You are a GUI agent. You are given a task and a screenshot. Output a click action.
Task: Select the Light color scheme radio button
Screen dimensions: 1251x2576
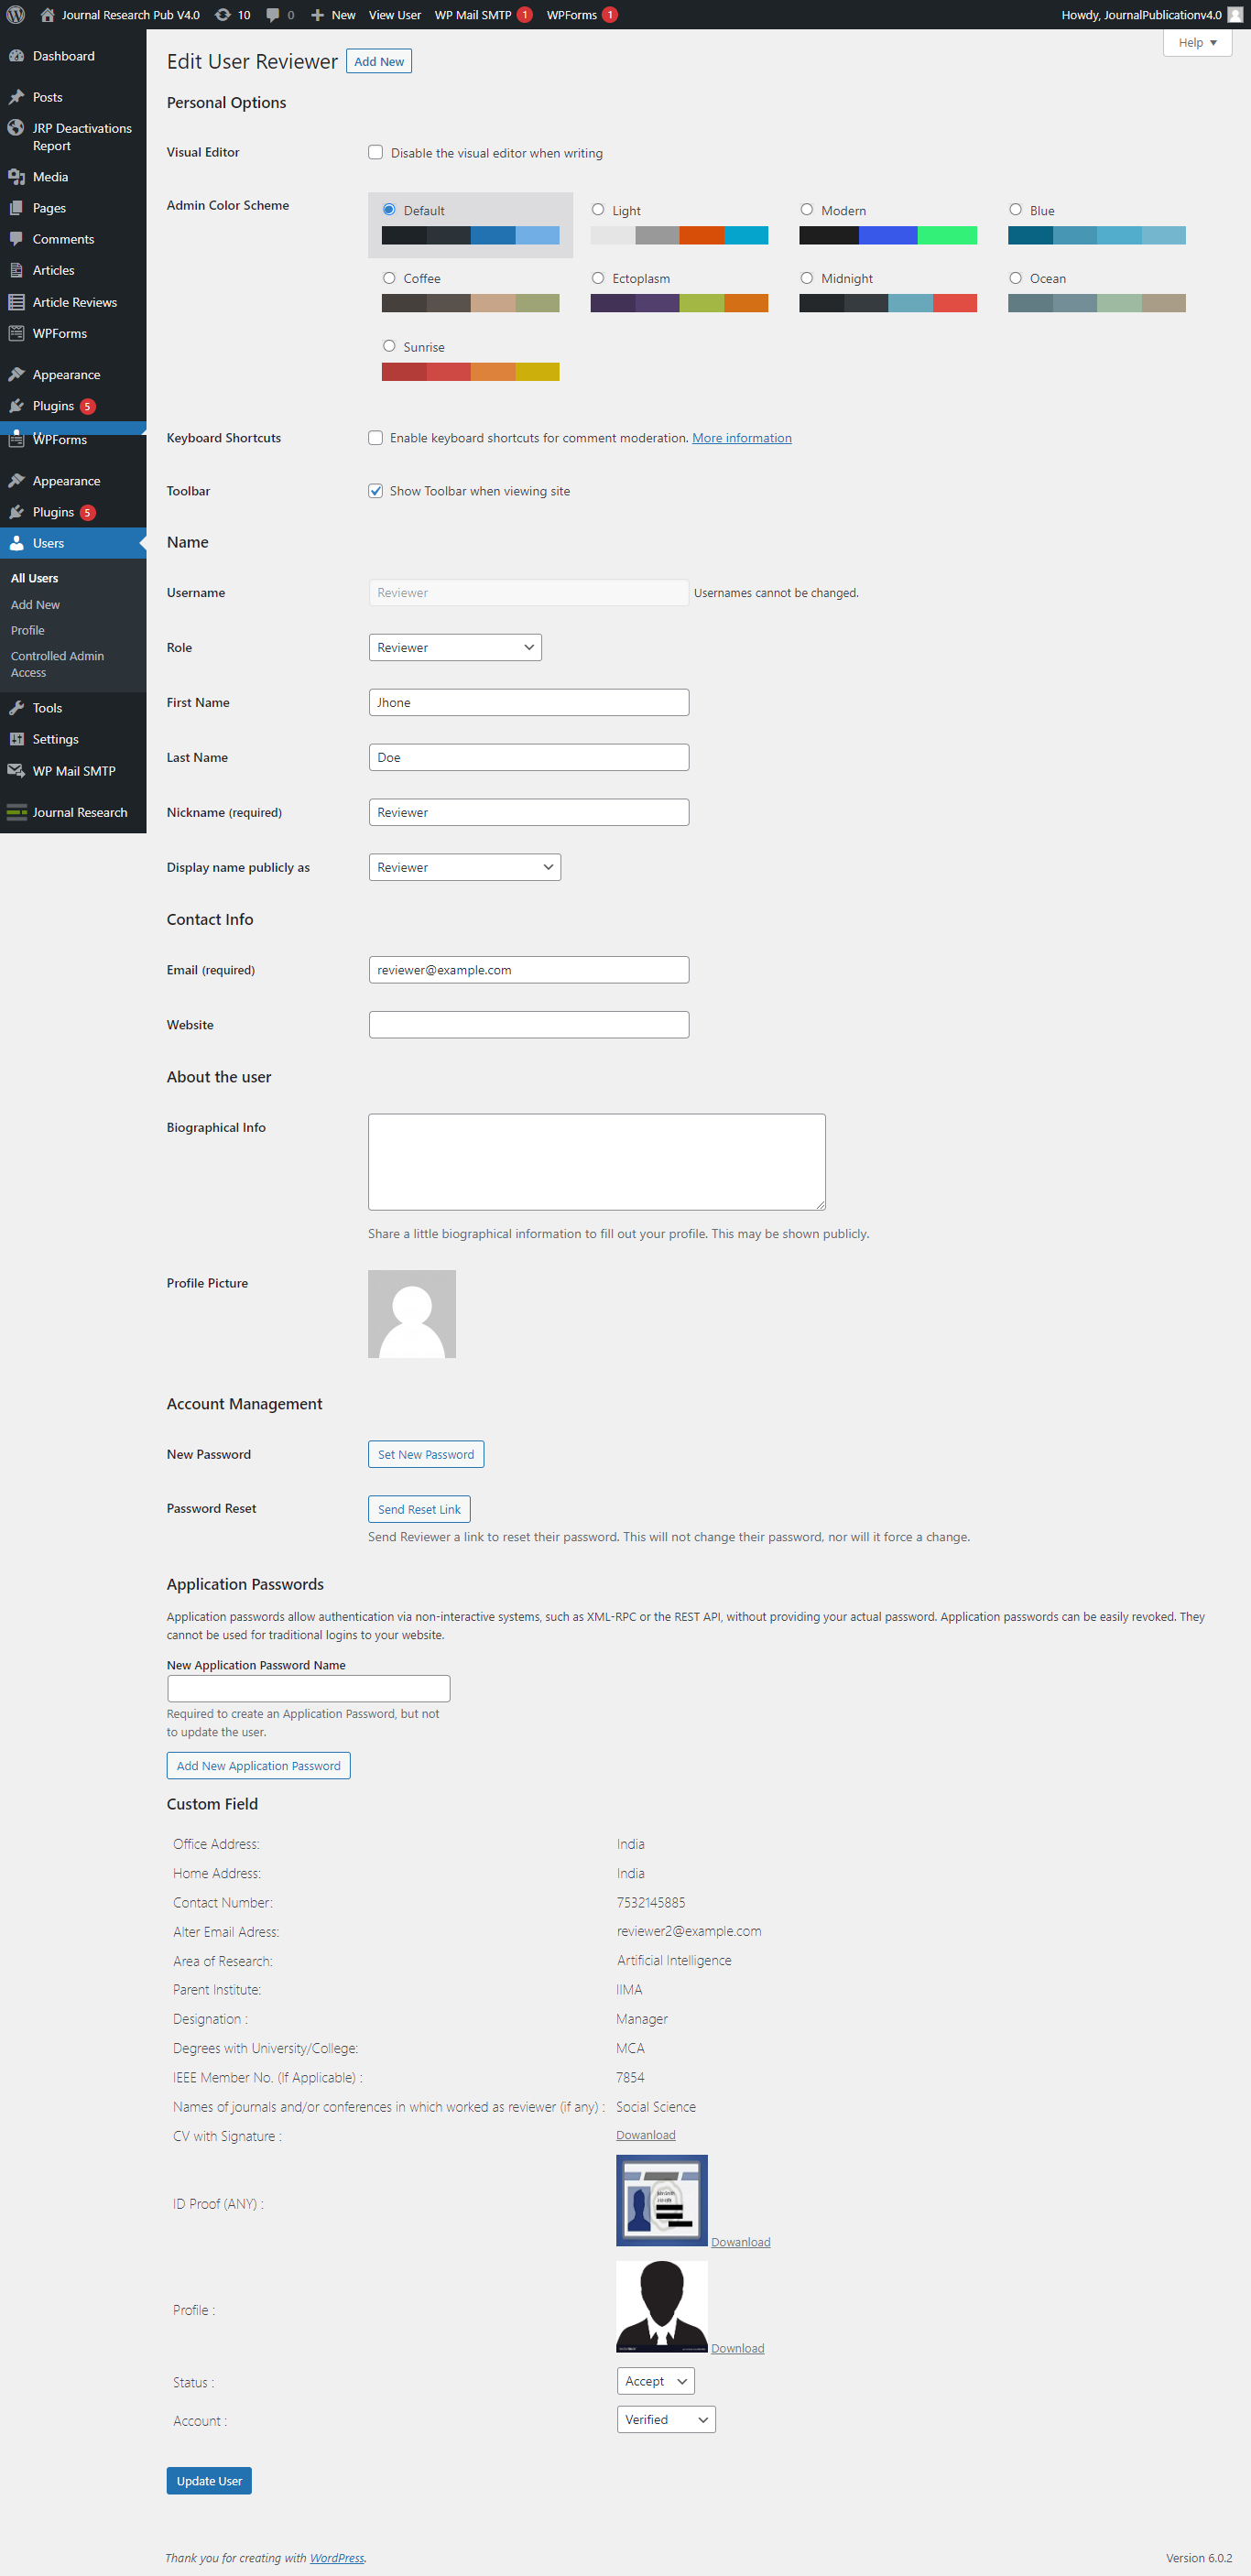[x=598, y=210]
